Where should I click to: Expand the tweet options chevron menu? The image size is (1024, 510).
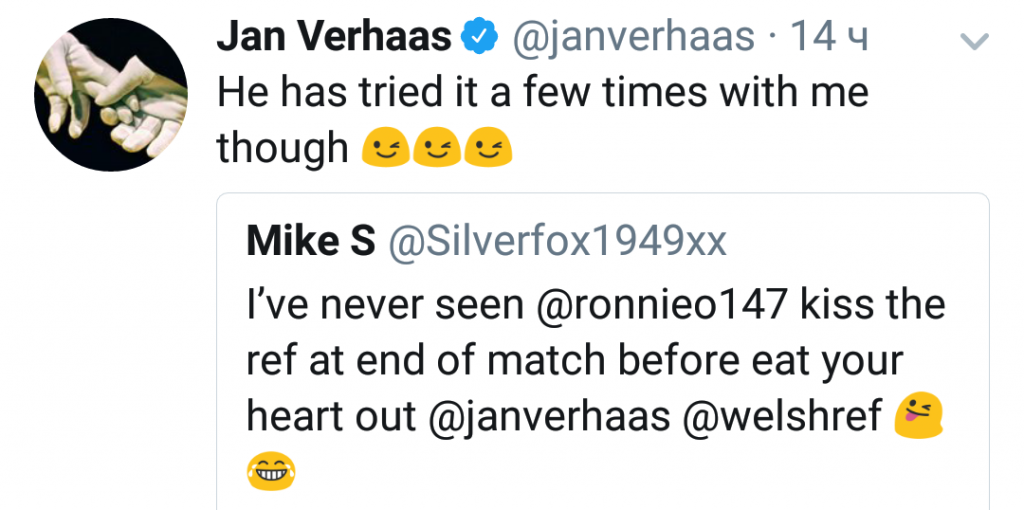pyautogui.click(x=973, y=41)
